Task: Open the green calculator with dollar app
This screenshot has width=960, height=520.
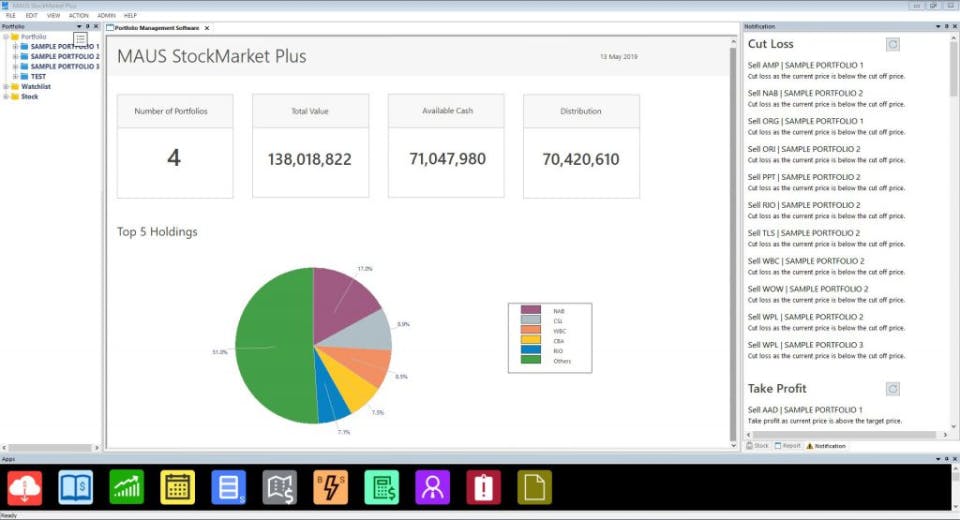Action: point(381,488)
